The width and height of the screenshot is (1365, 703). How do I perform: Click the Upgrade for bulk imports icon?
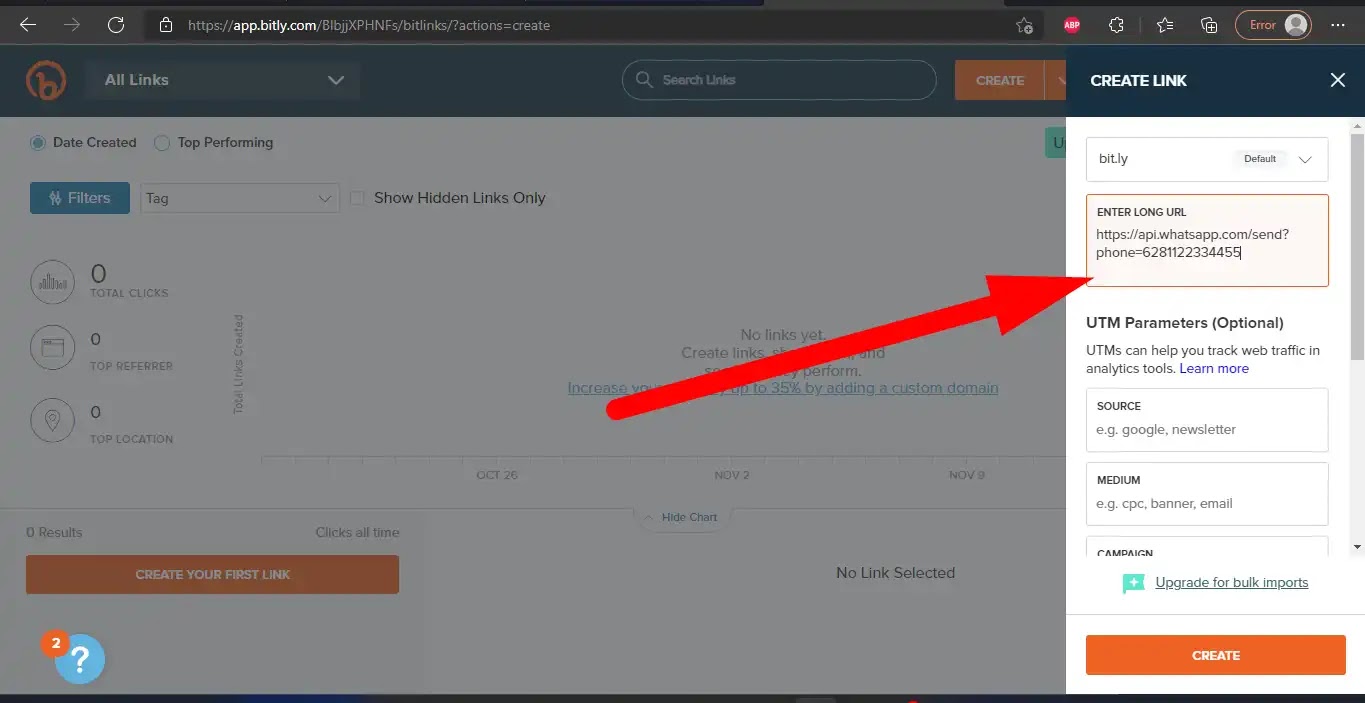tap(1133, 583)
